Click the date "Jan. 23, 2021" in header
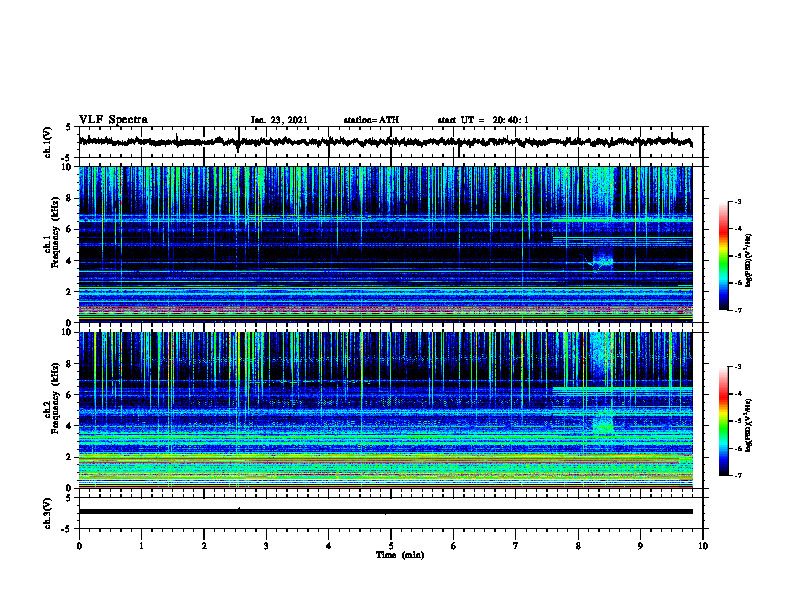Image resolution: width=792 pixels, height=612 pixels. [x=279, y=120]
